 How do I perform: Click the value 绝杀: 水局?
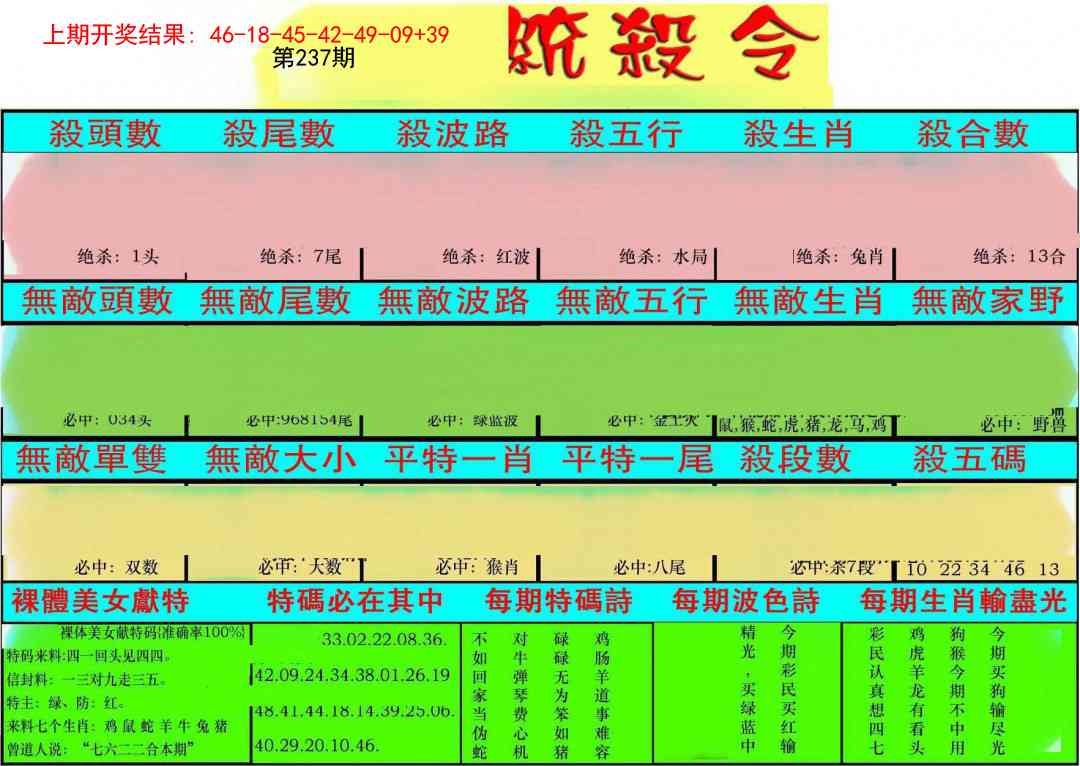pos(663,257)
